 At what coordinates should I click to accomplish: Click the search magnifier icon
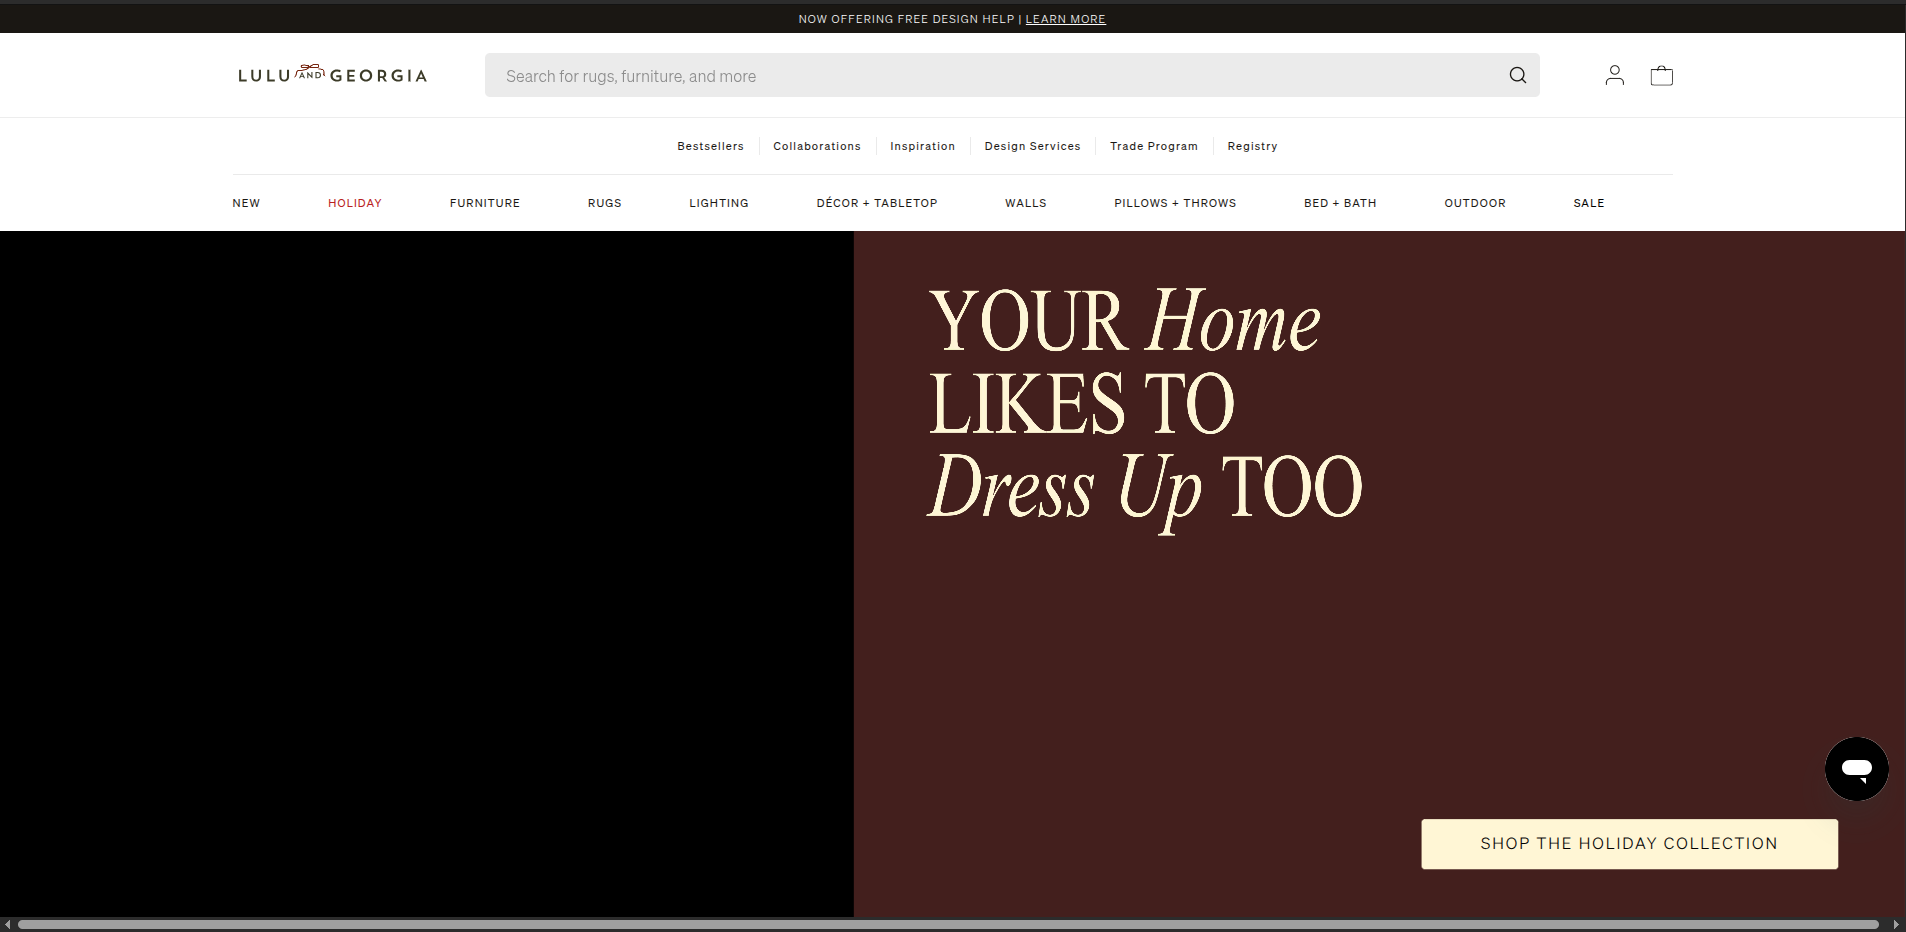(x=1517, y=76)
